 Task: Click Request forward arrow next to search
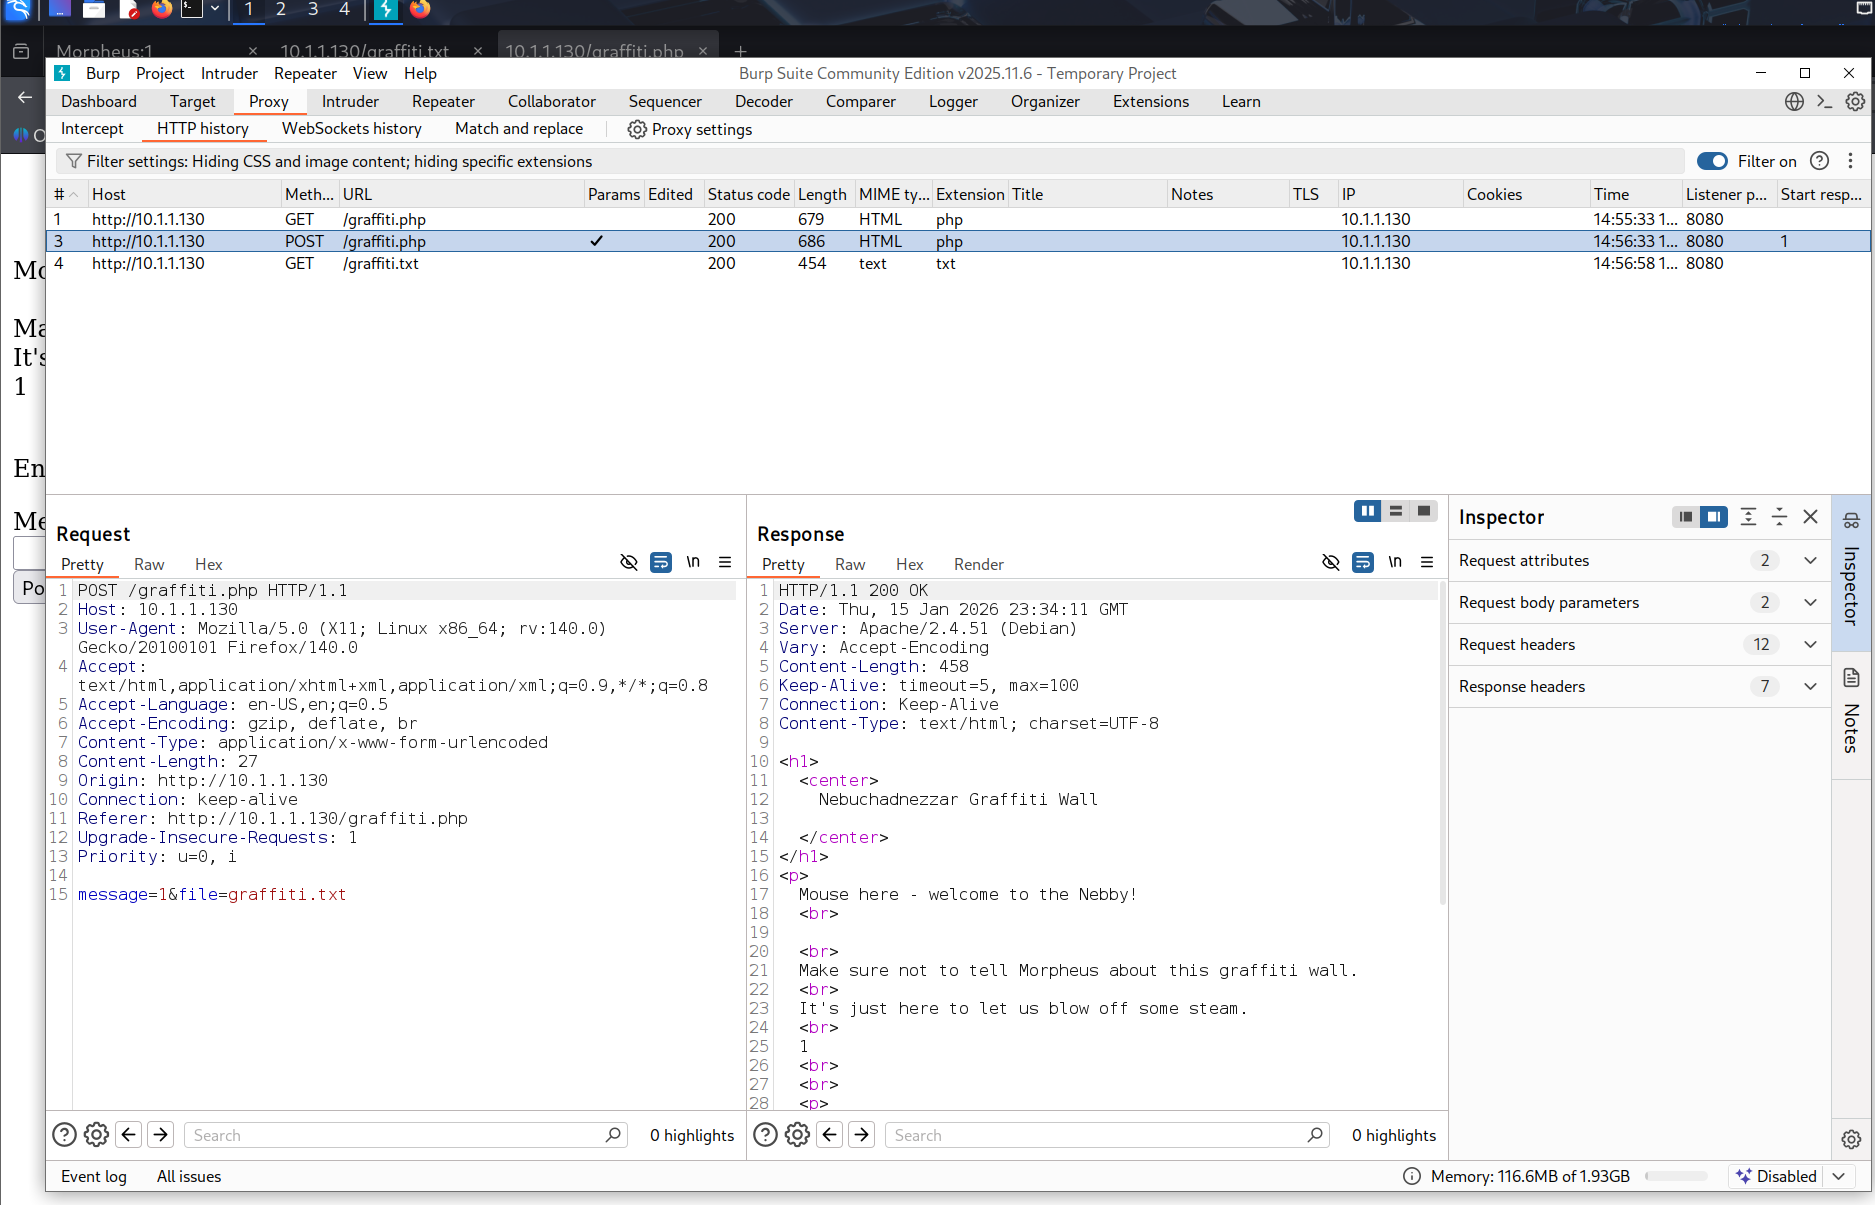[161, 1135]
